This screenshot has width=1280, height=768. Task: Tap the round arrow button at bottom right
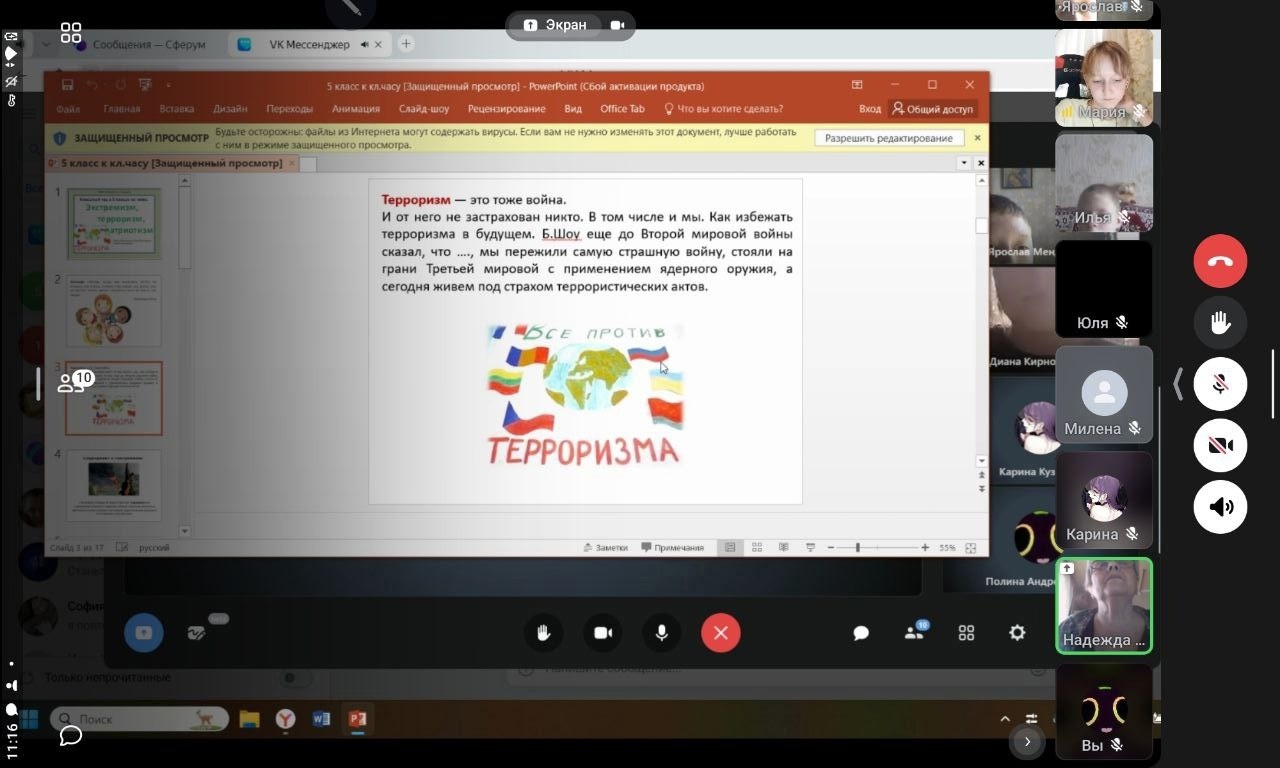pos(1027,741)
